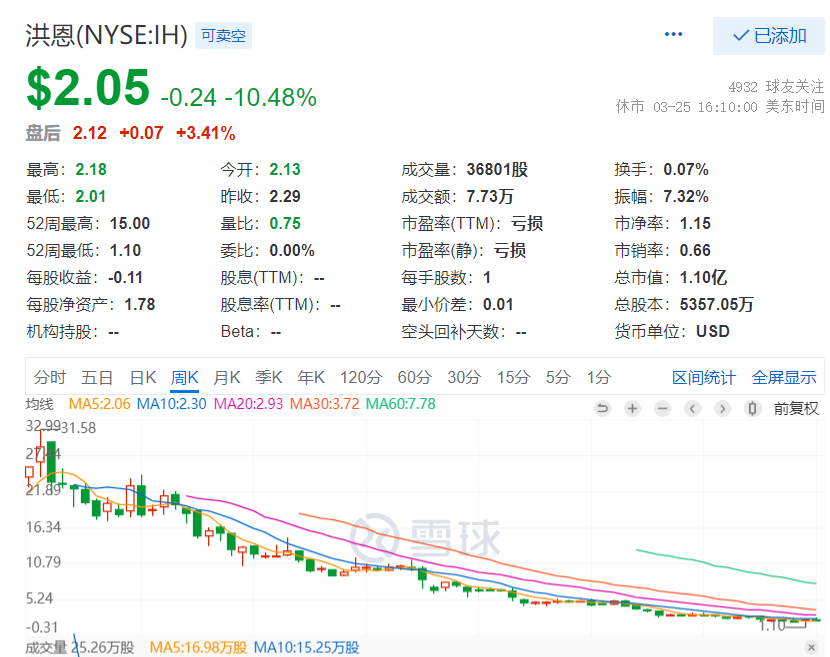The image size is (830, 657).
Task: Click the chart reset (undo) icon
Action: point(602,408)
